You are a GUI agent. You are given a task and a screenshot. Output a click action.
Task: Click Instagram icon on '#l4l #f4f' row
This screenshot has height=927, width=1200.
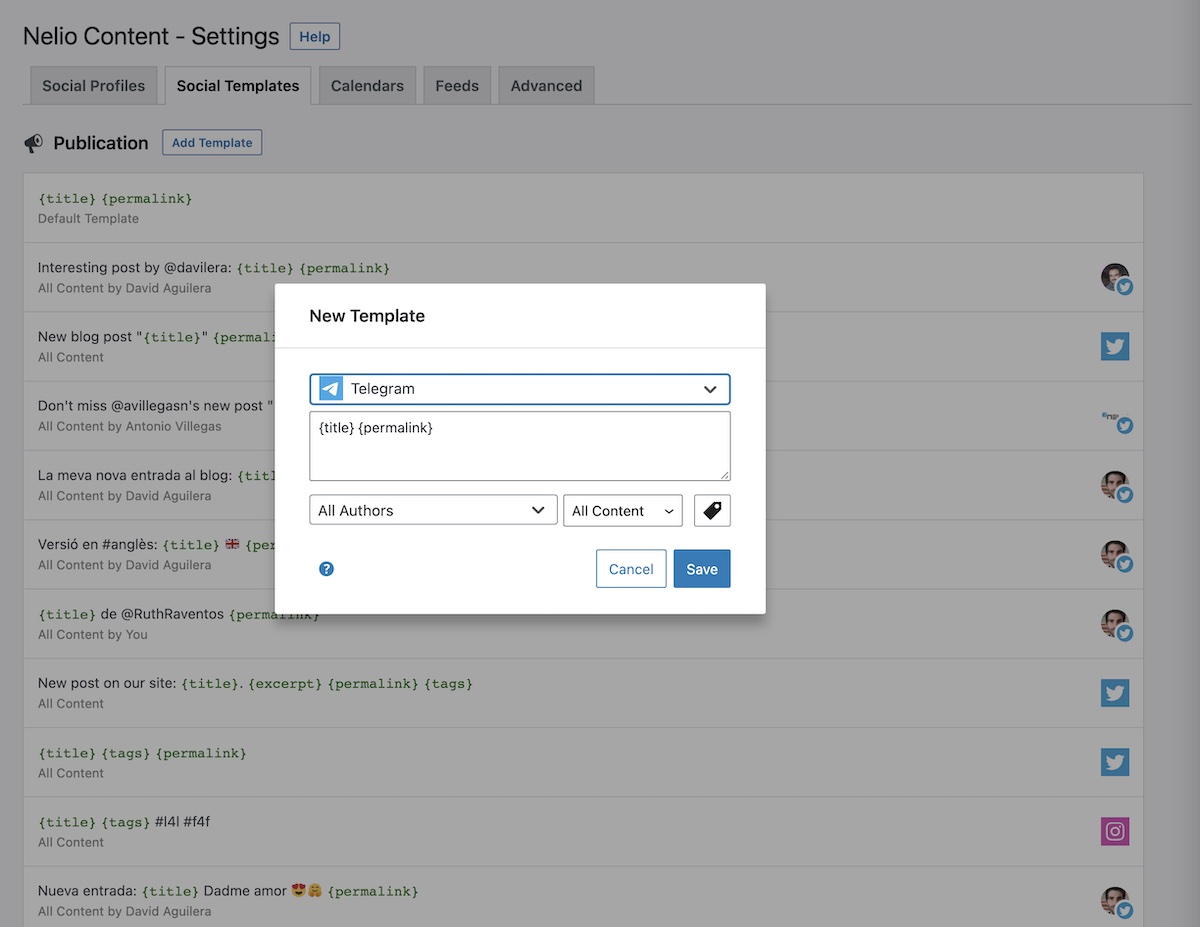pos(1115,831)
